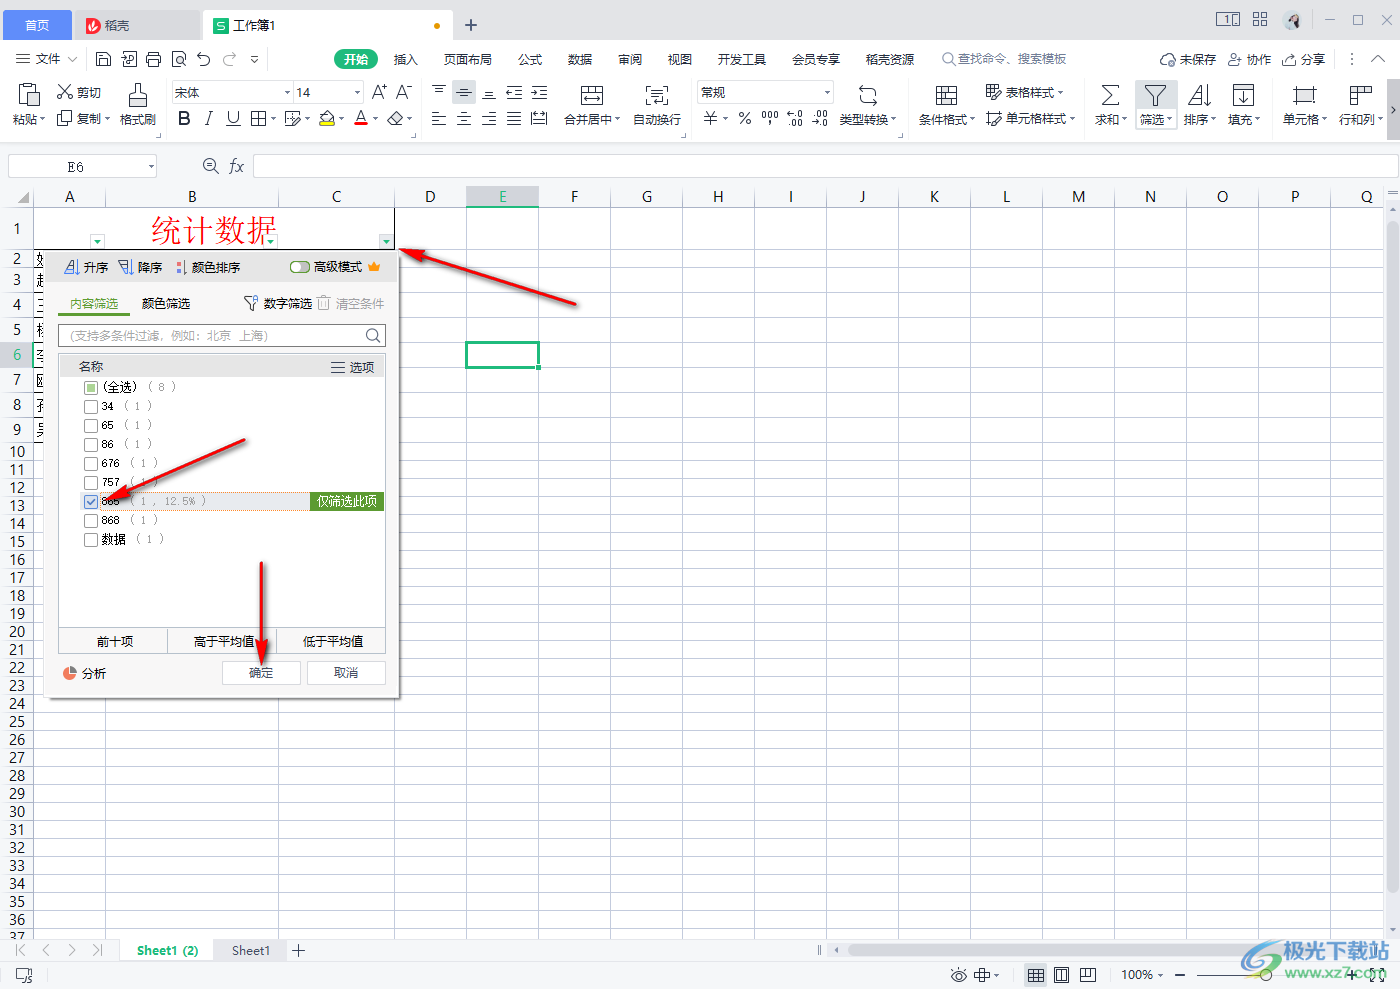The height and width of the screenshot is (989, 1400).
Task: Switch to page layout view icon in status bar
Action: (x=1062, y=975)
